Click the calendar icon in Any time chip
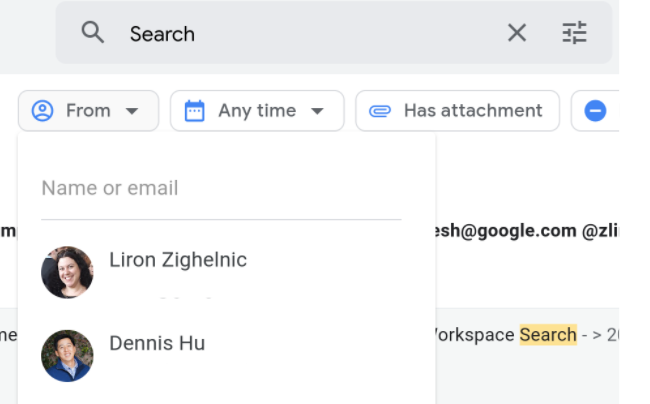 195,111
